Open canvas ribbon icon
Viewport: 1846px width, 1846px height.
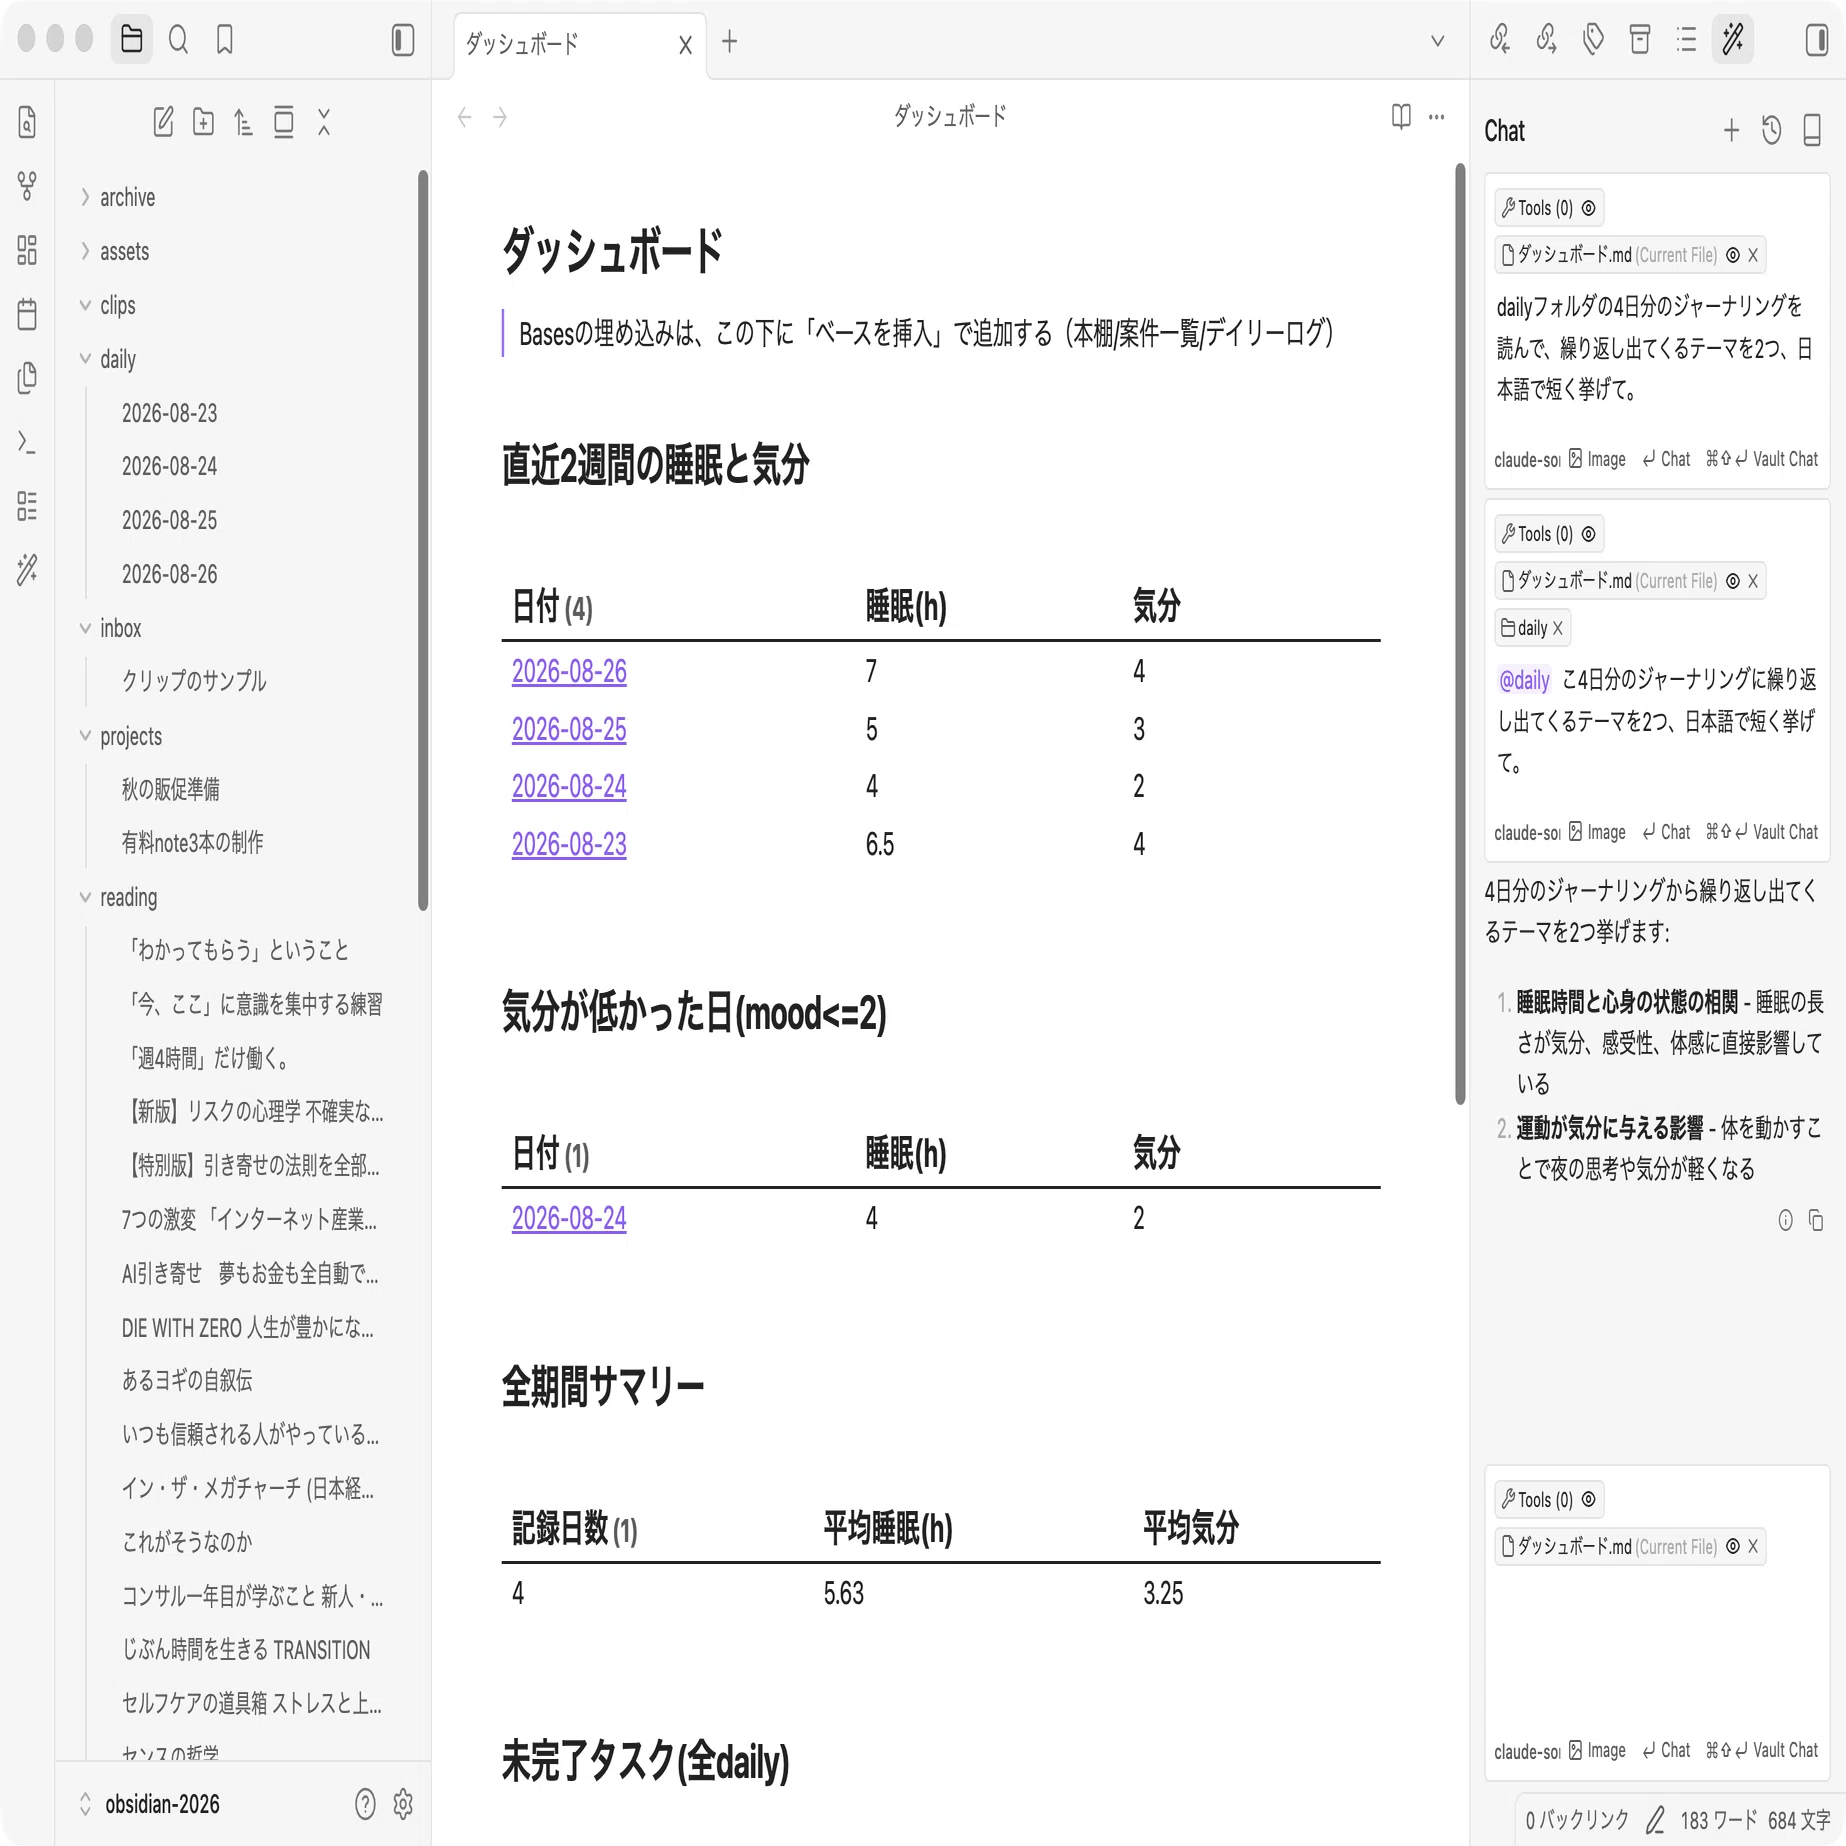(x=27, y=250)
